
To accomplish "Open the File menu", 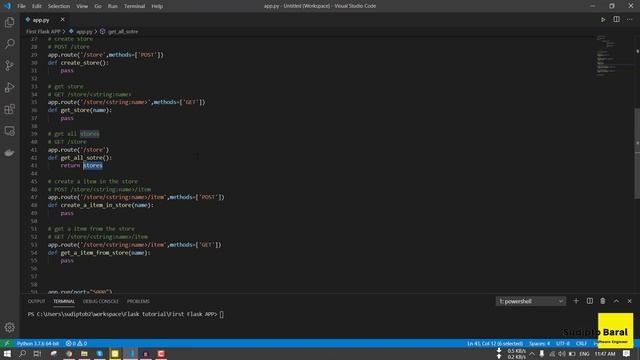I will click(x=21, y=6).
